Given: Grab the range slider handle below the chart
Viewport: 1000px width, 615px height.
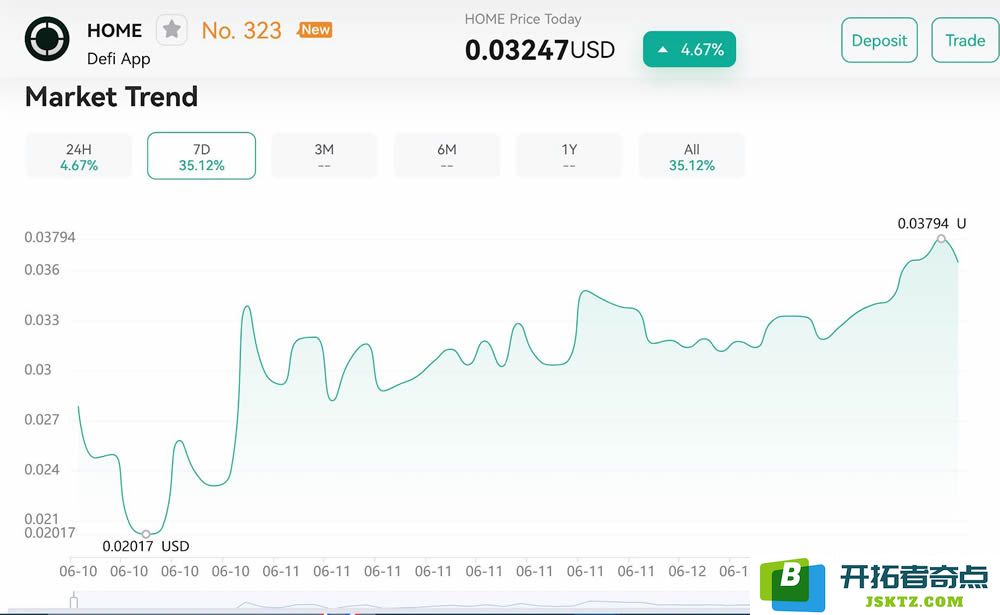Looking at the screenshot, I should [74, 600].
